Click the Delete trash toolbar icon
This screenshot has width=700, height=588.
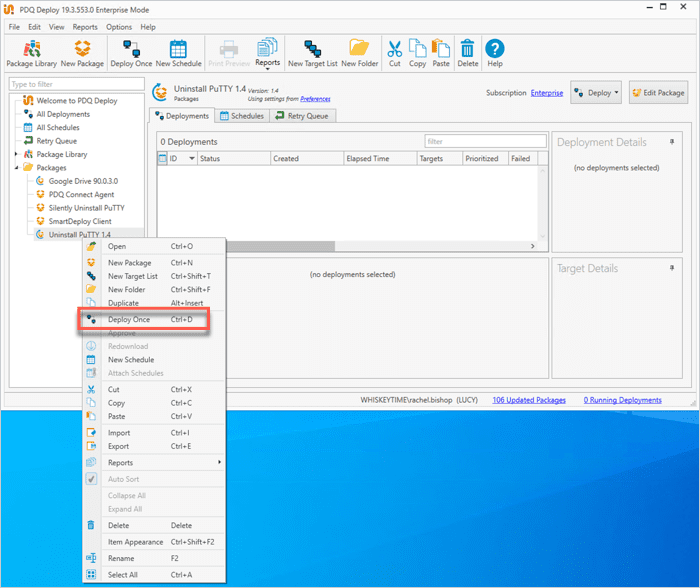(467, 53)
